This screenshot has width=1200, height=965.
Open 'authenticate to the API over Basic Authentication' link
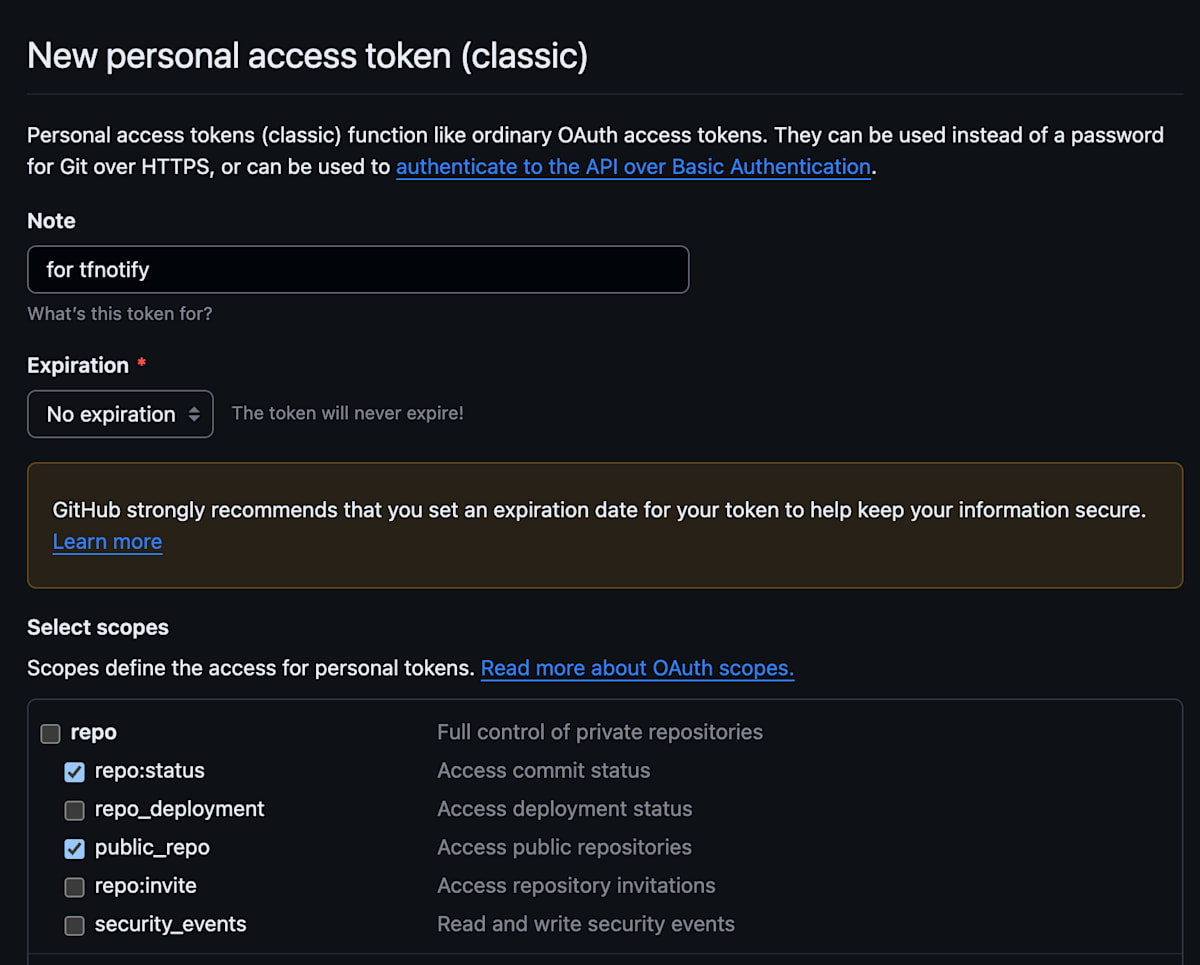[x=633, y=167]
